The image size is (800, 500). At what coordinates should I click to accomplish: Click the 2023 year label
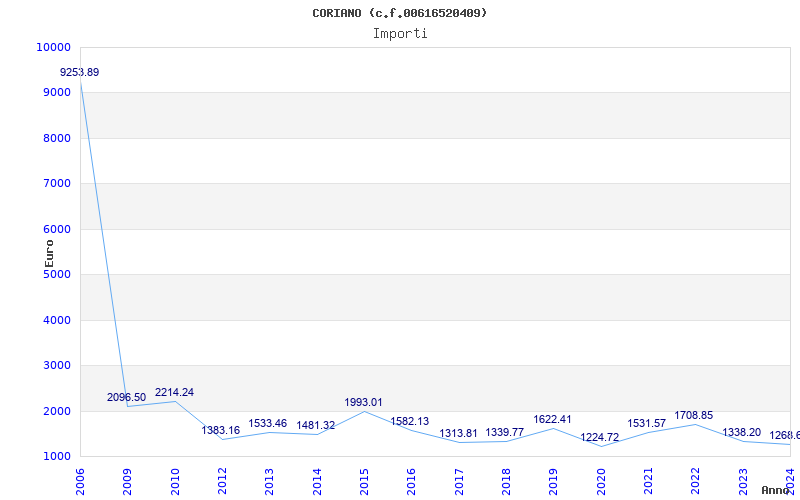[x=743, y=482]
